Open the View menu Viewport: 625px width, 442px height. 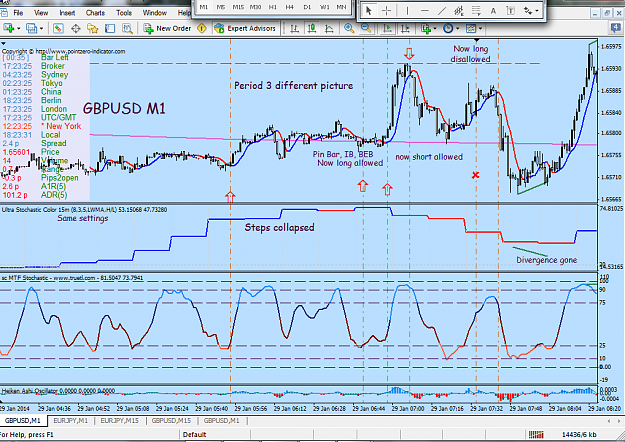click(41, 13)
